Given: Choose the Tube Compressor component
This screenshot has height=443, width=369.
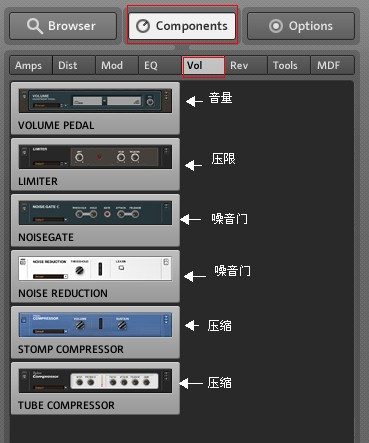Looking at the screenshot, I should [x=95, y=388].
